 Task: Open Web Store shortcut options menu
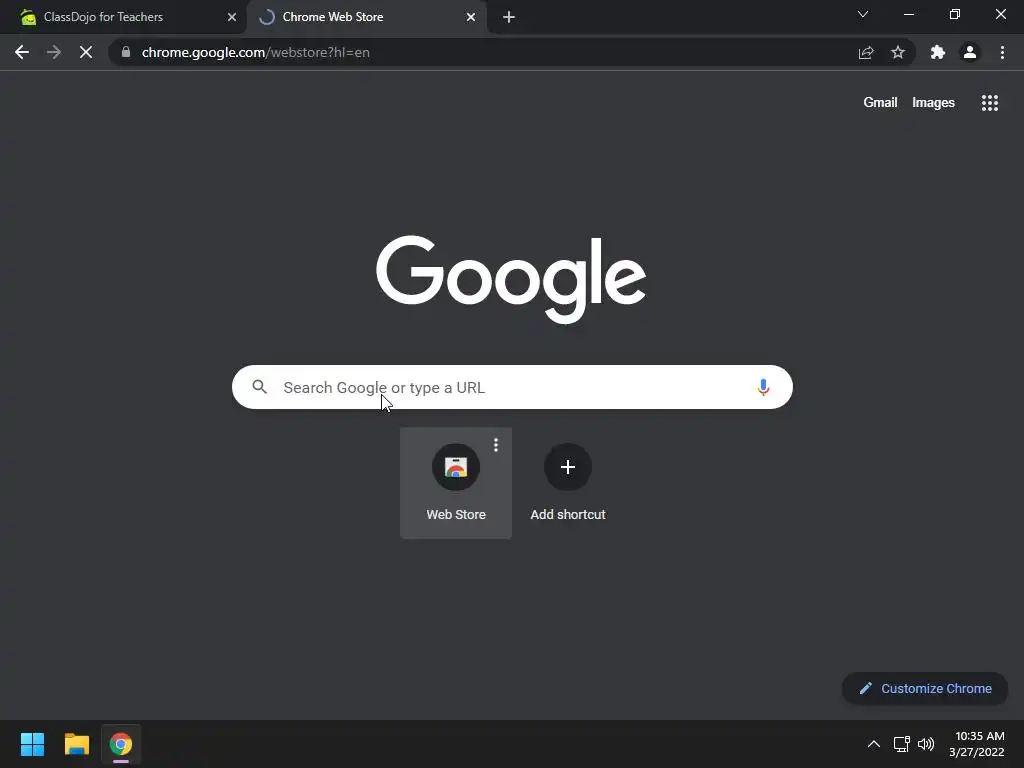point(496,445)
